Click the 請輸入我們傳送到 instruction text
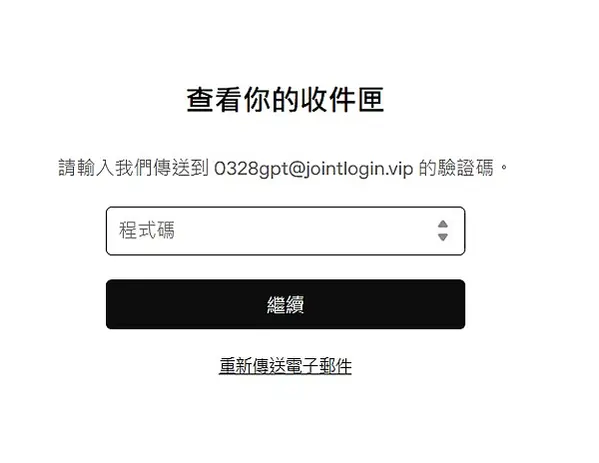Screen dimensions: 599x463 click(134, 168)
